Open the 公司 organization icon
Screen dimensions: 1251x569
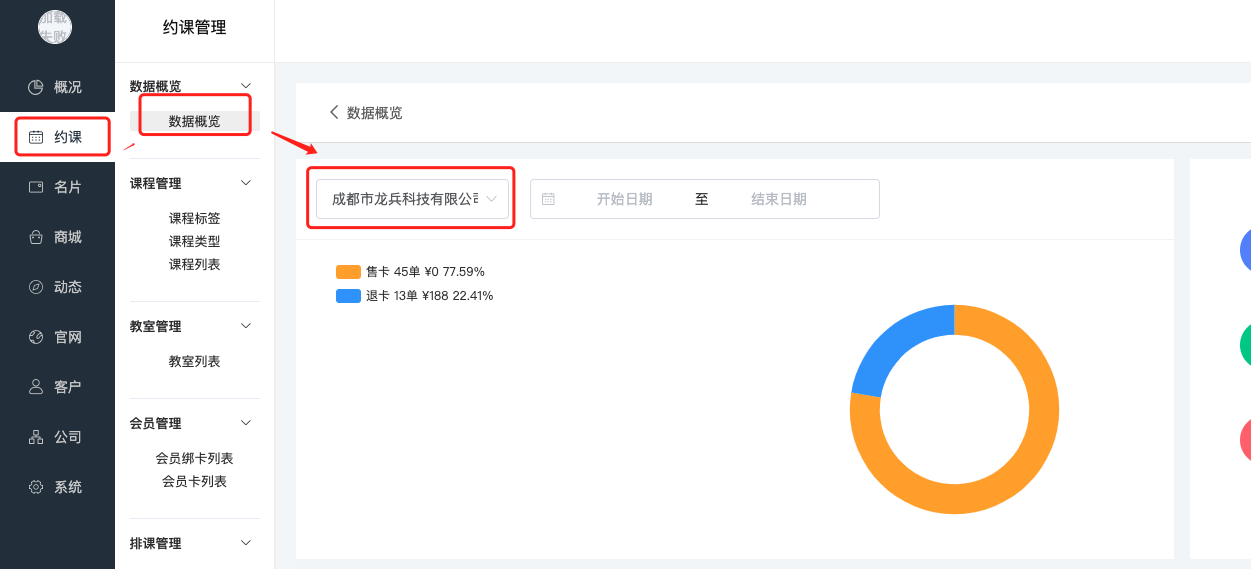click(x=36, y=437)
